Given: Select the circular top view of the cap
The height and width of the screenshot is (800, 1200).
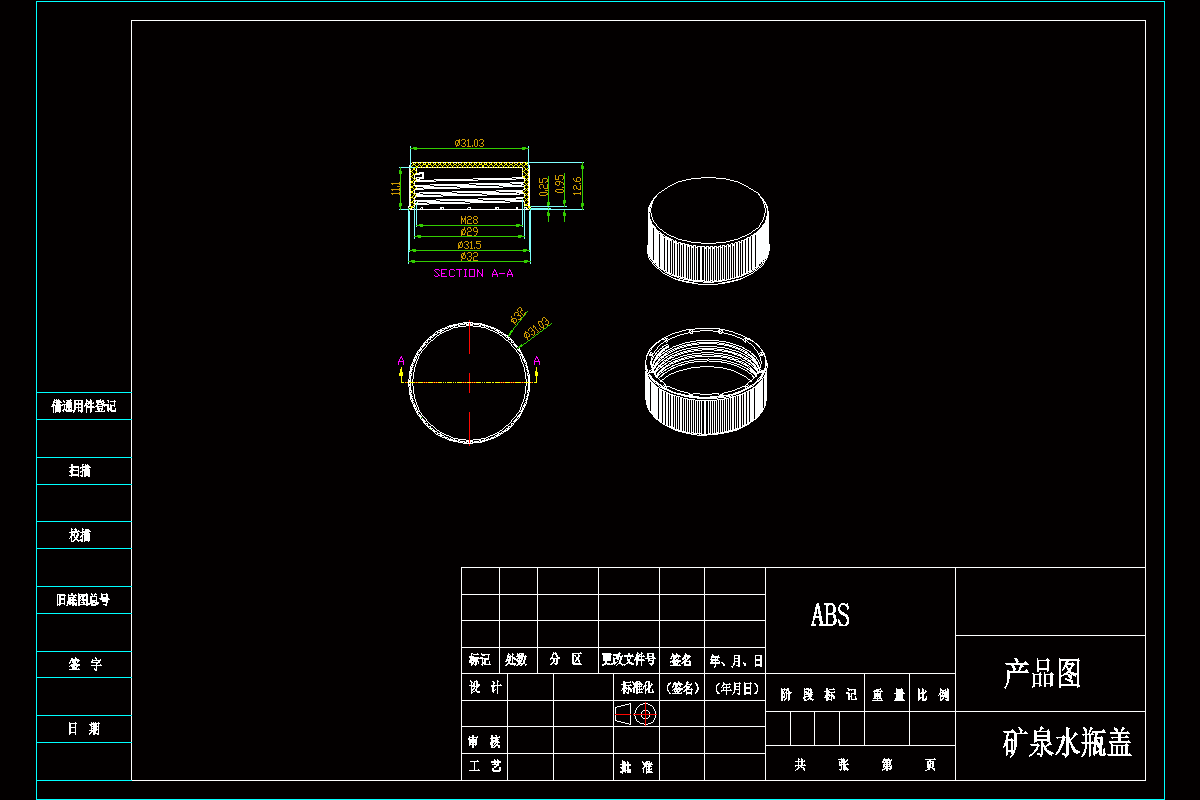Looking at the screenshot, I should tap(469, 381).
